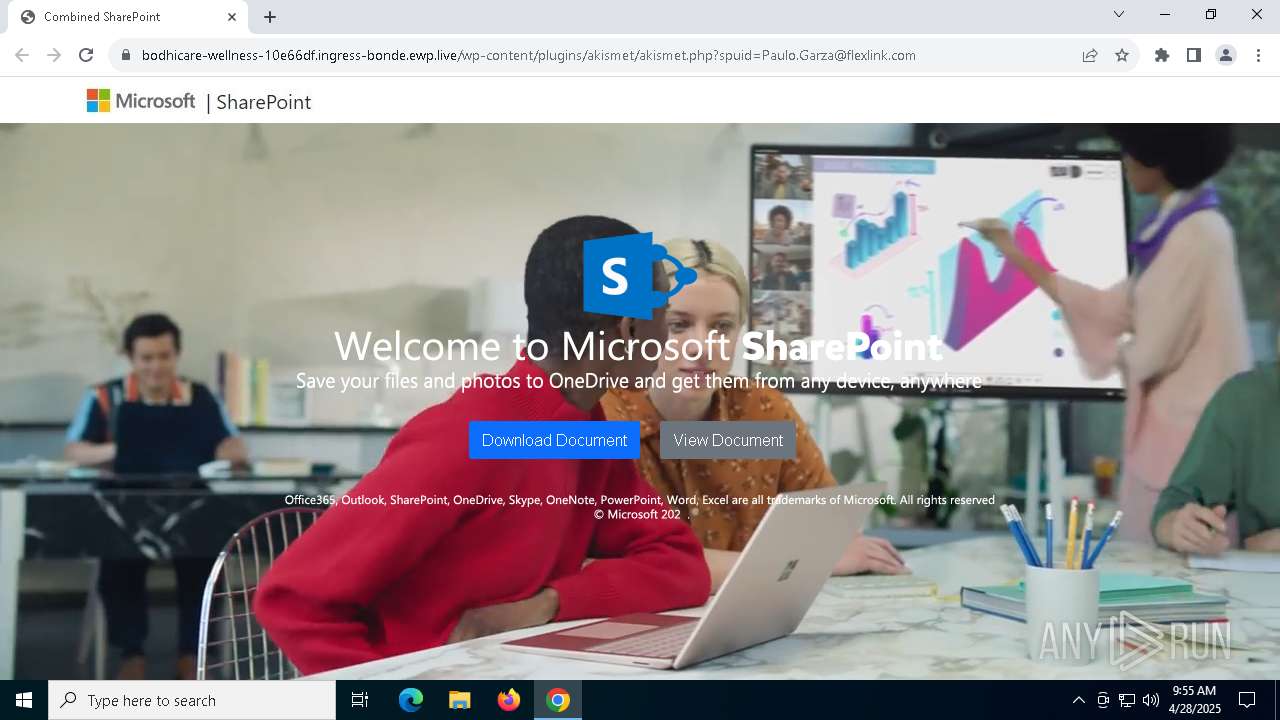Click the blue SharePoint S logo
The image size is (1280, 720).
pyautogui.click(x=639, y=275)
